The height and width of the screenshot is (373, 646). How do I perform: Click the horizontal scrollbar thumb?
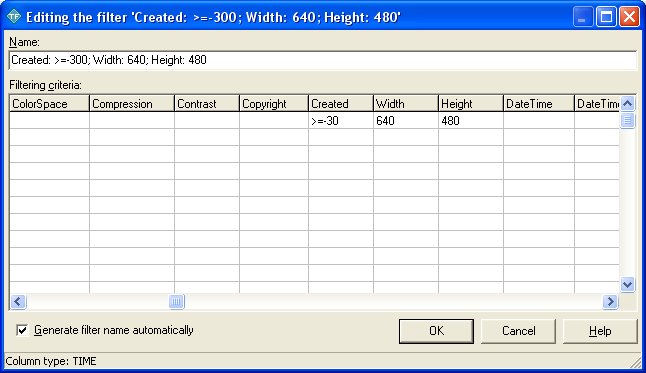(176, 302)
